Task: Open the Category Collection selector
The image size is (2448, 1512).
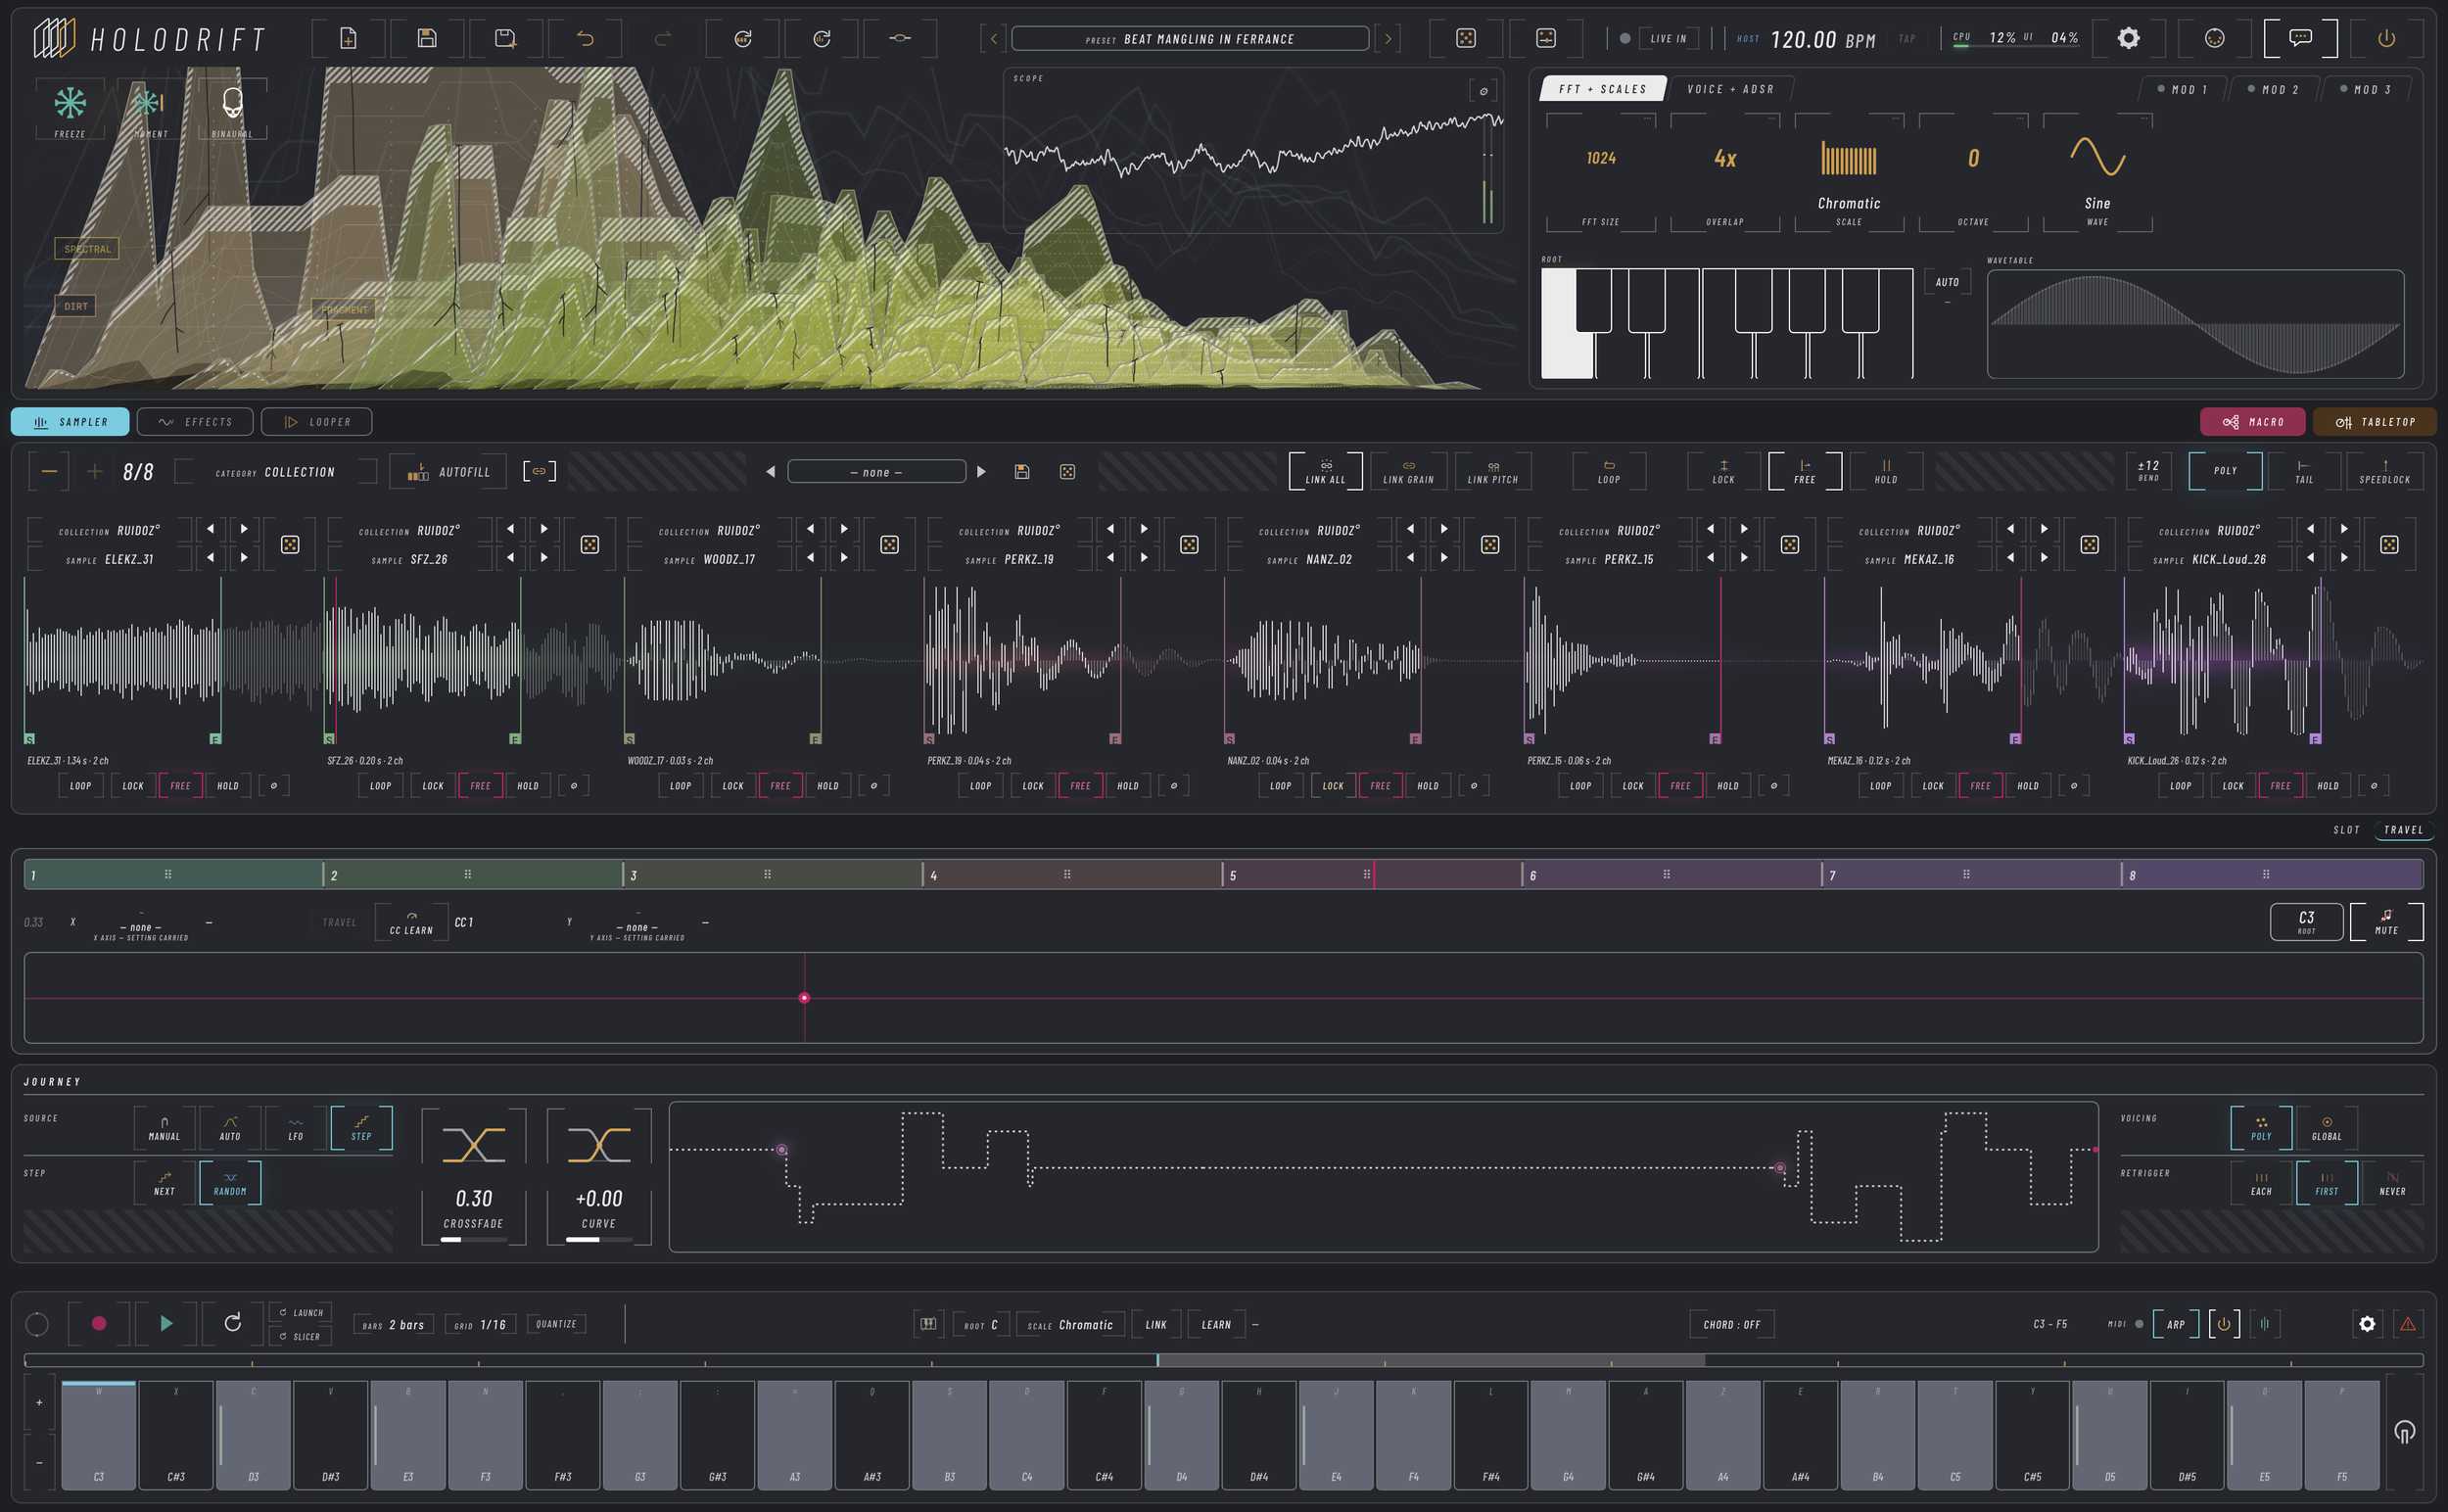Action: [275, 472]
